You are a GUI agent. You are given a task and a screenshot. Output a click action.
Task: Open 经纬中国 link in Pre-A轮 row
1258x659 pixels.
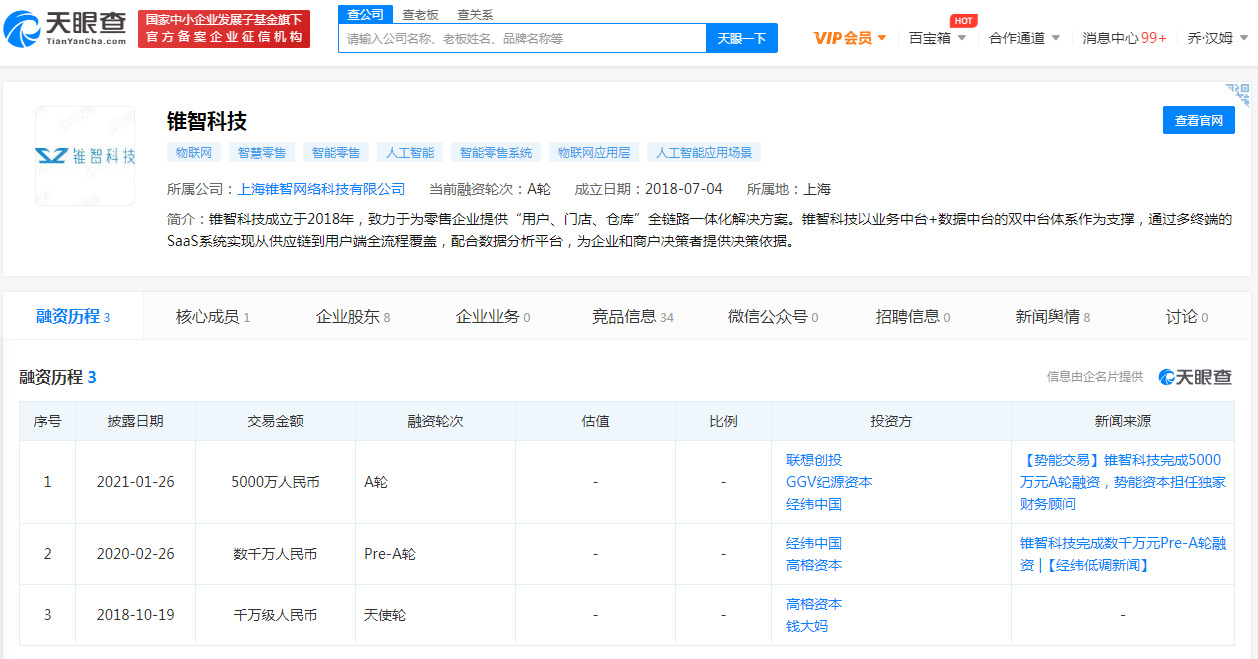coord(814,543)
